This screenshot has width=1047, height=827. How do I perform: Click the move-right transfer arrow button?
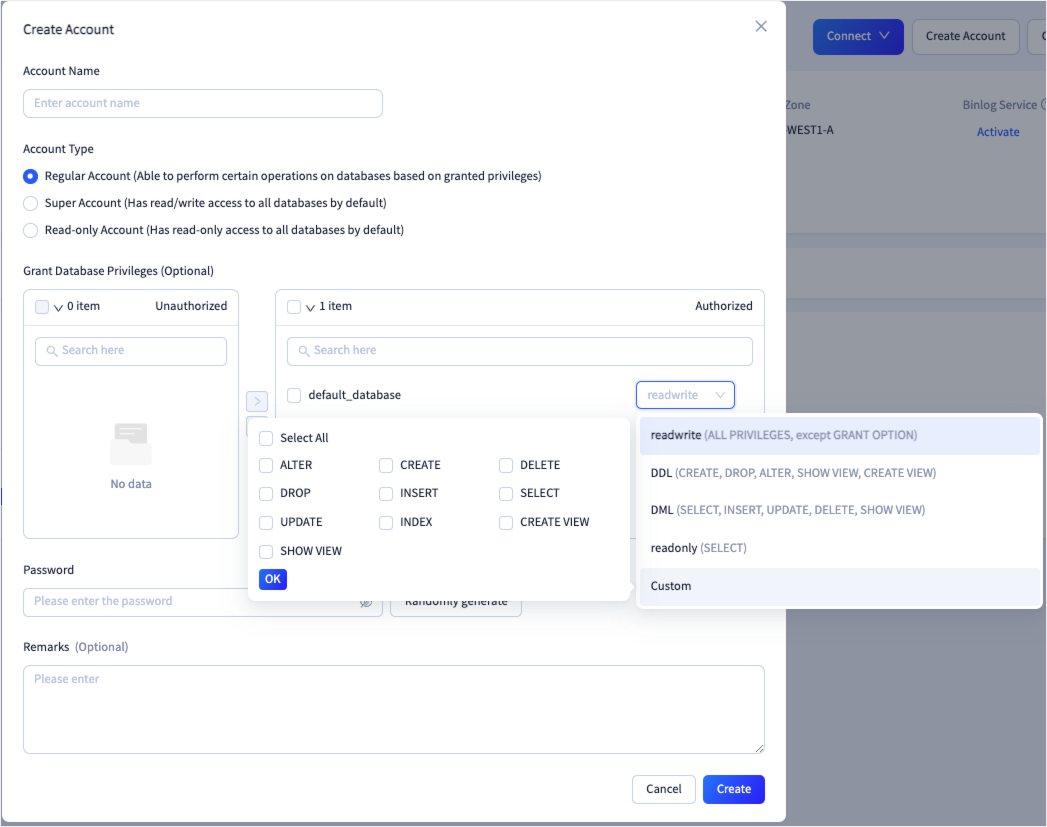[257, 401]
